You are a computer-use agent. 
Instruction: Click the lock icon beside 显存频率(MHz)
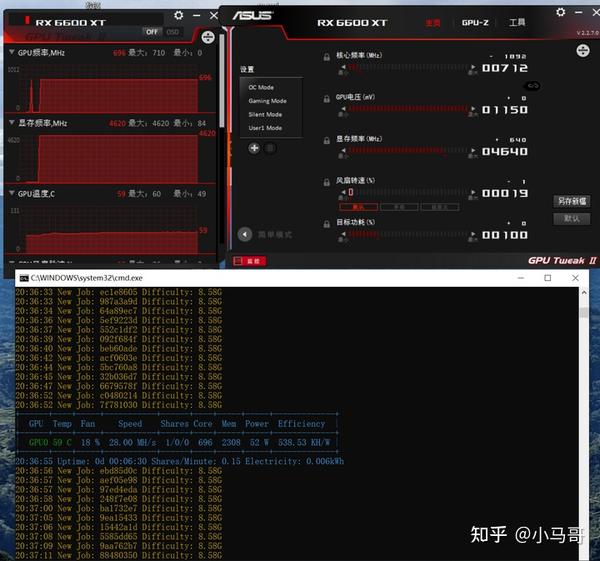[326, 141]
